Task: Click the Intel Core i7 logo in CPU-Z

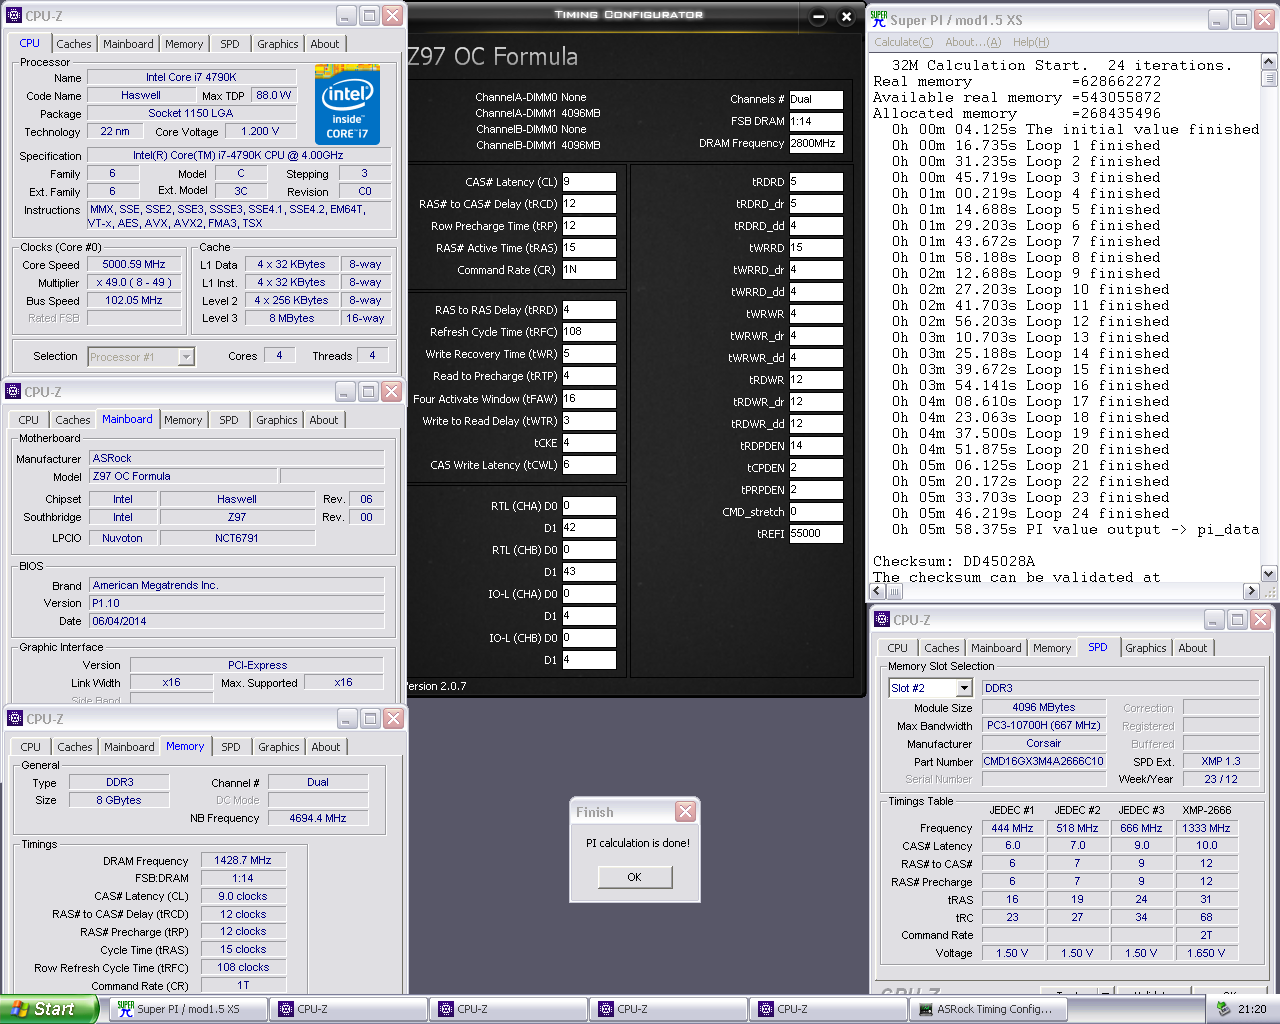Action: tap(347, 104)
